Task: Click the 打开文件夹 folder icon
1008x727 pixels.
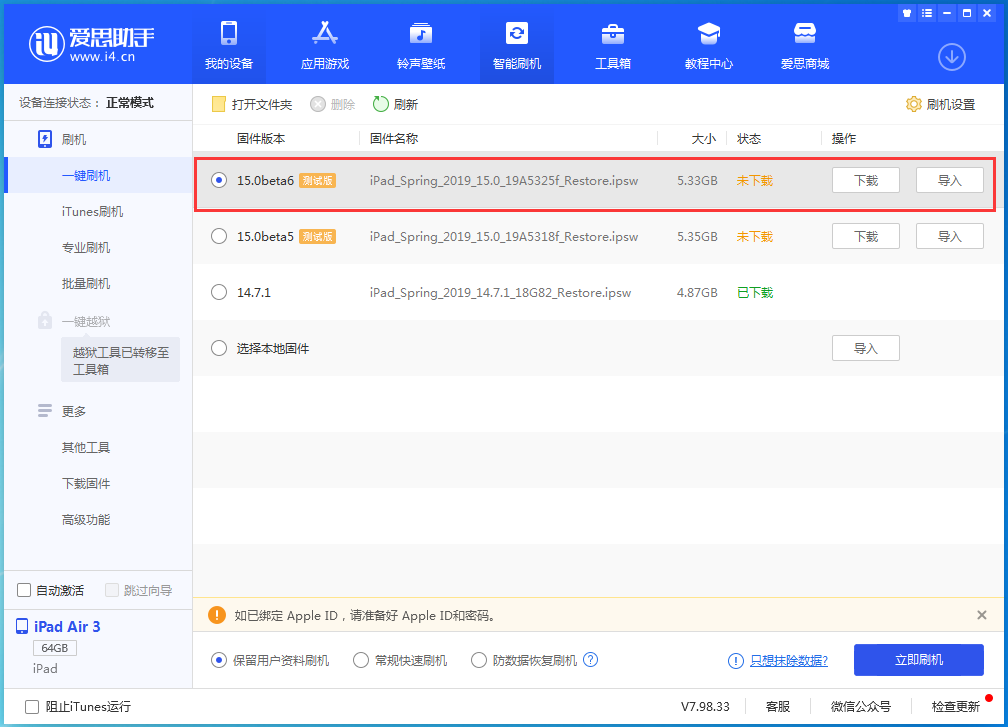Action: pyautogui.click(x=219, y=104)
